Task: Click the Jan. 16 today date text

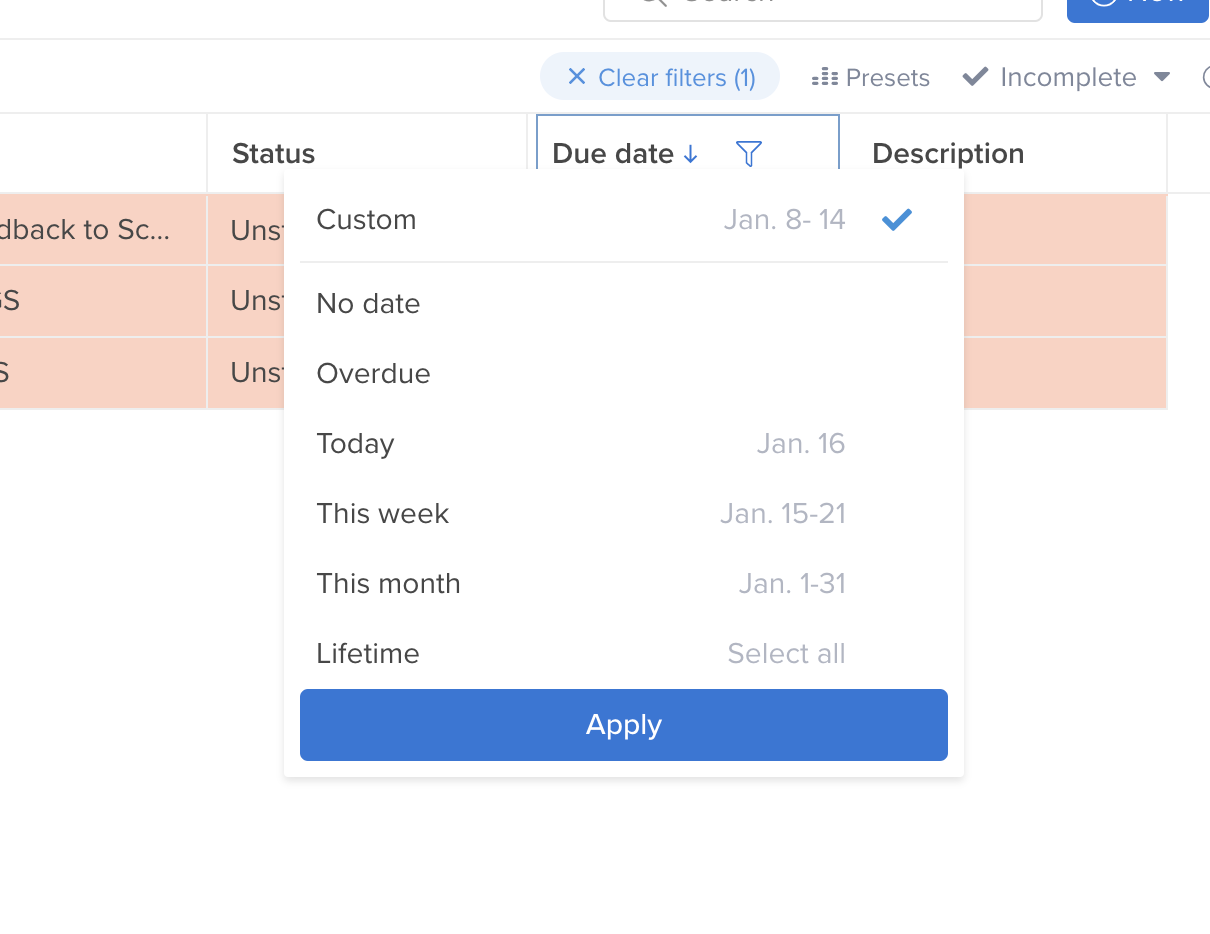Action: click(801, 444)
